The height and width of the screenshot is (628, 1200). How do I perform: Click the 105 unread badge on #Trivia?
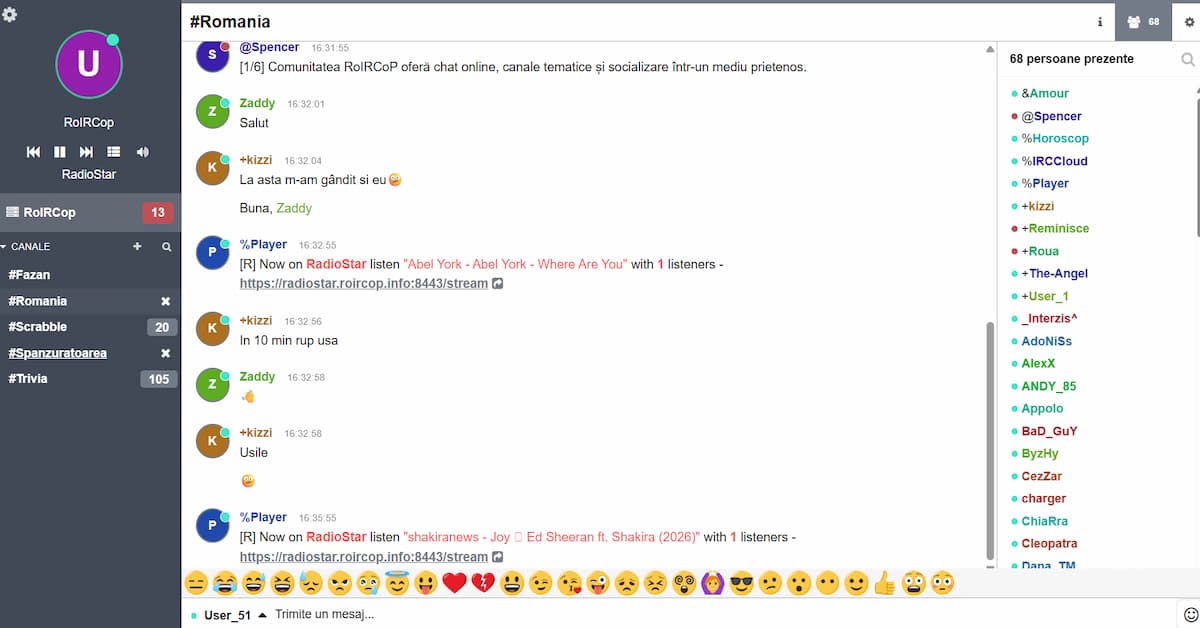[x=159, y=379]
